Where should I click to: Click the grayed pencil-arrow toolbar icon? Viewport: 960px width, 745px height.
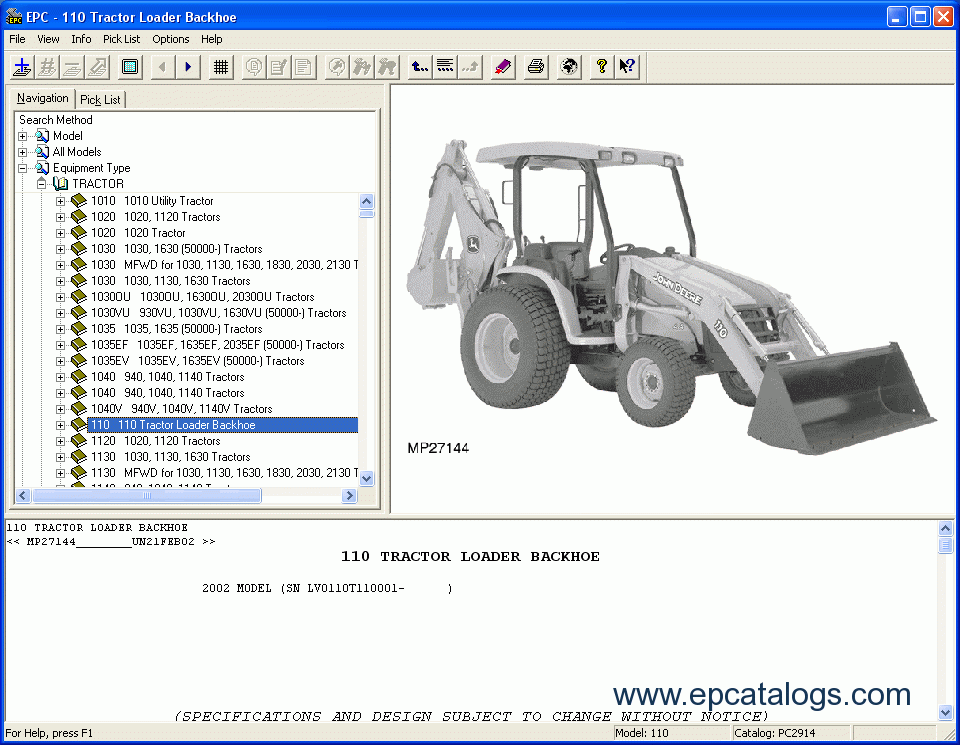[x=97, y=67]
